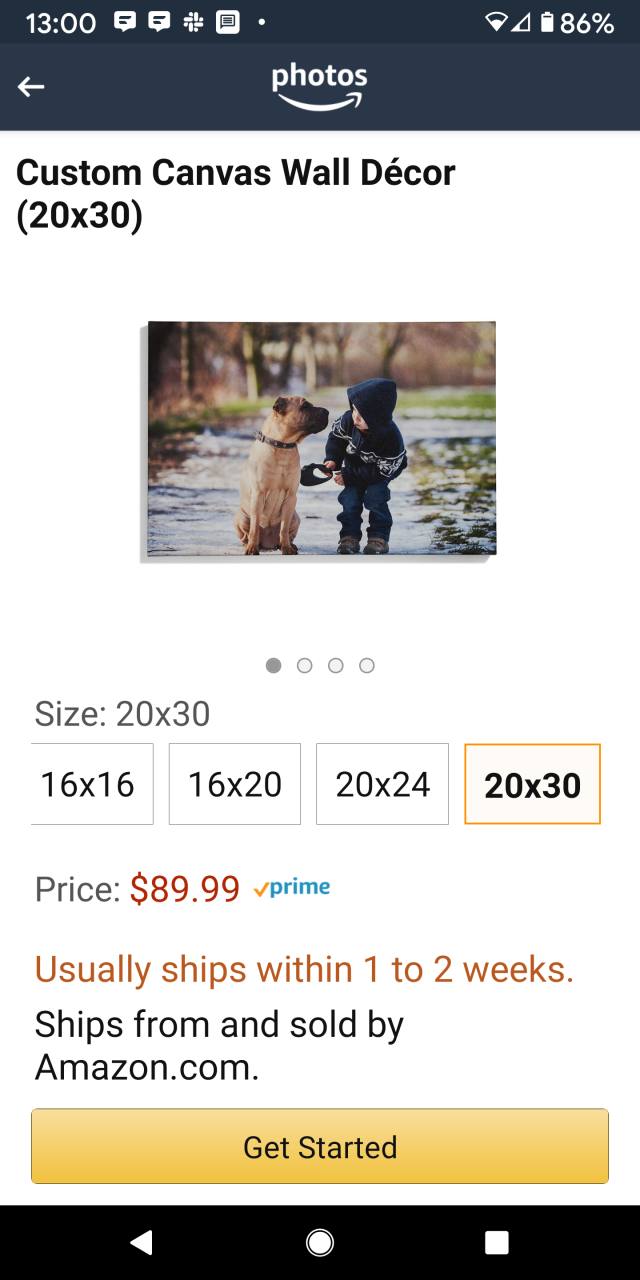
Task: Open the canvas product image
Action: coord(318,440)
